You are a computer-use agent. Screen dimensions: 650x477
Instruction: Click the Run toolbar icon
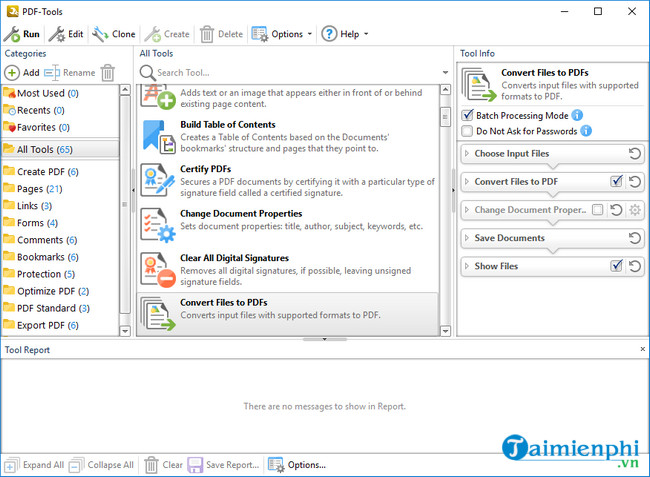[12, 34]
